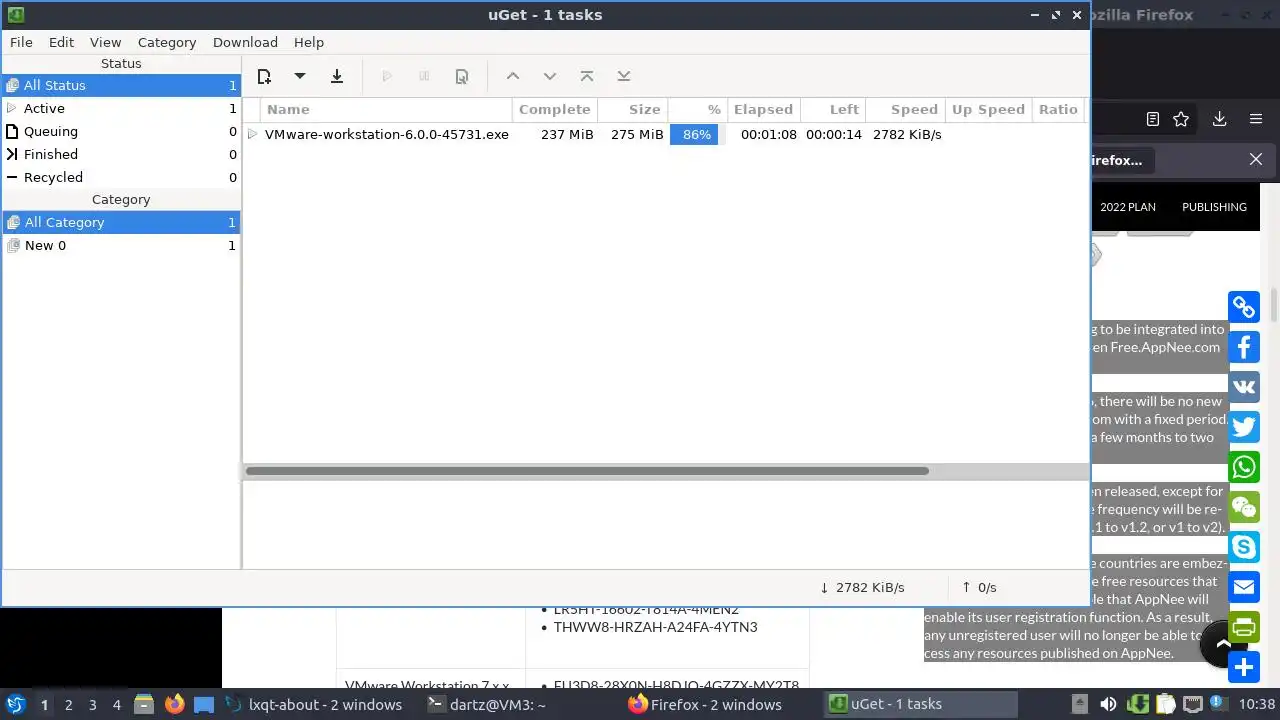The image size is (1280, 720).
Task: Click the 86% progress bar cell
Action: (696, 134)
